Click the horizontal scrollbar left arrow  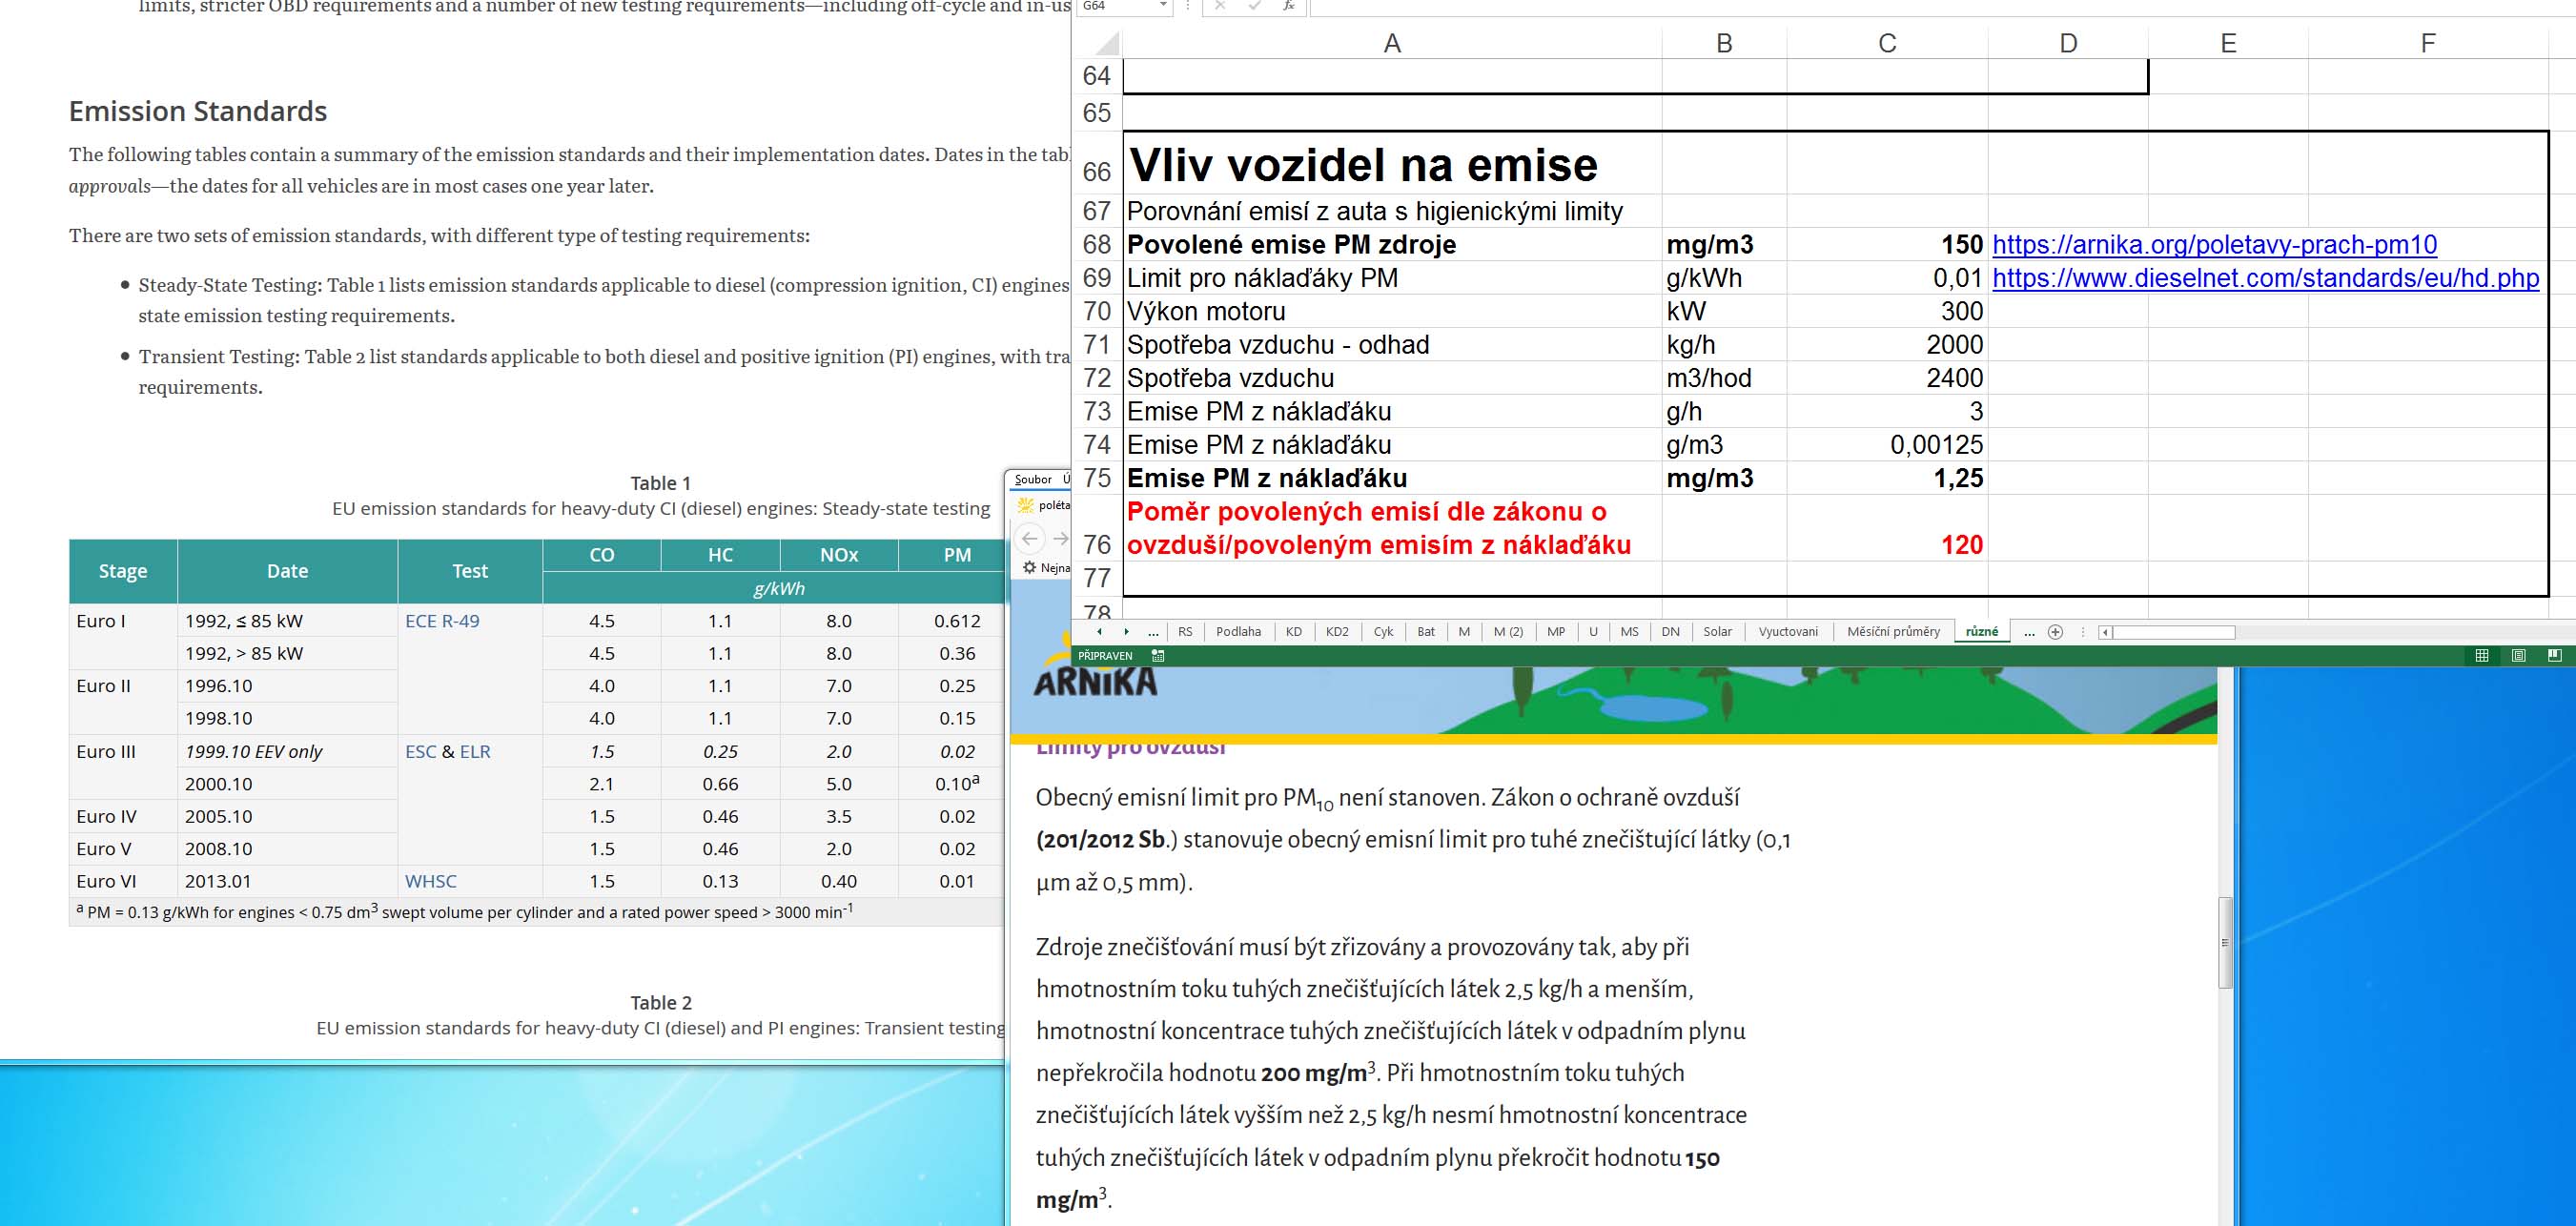[x=2105, y=632]
